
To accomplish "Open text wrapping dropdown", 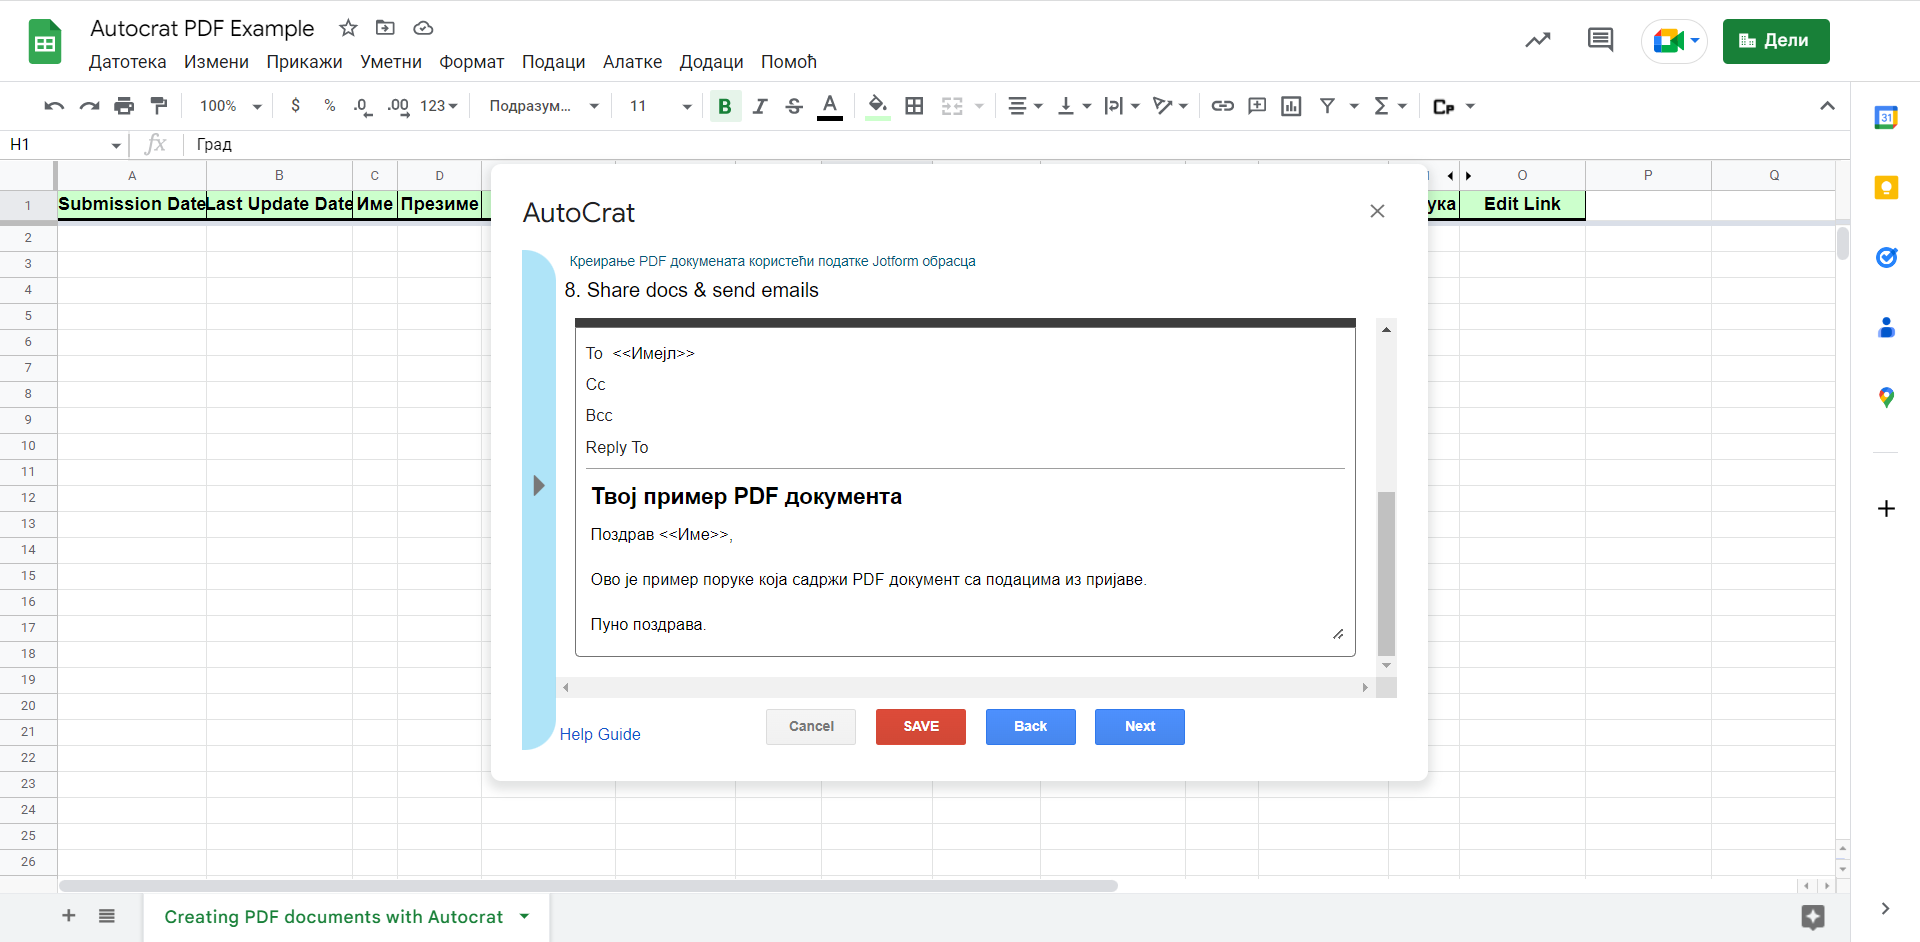I will pos(1121,106).
